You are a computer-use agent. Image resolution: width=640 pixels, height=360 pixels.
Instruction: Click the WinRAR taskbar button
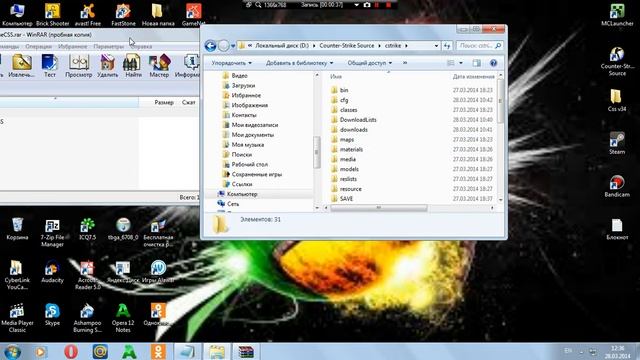[246, 351]
